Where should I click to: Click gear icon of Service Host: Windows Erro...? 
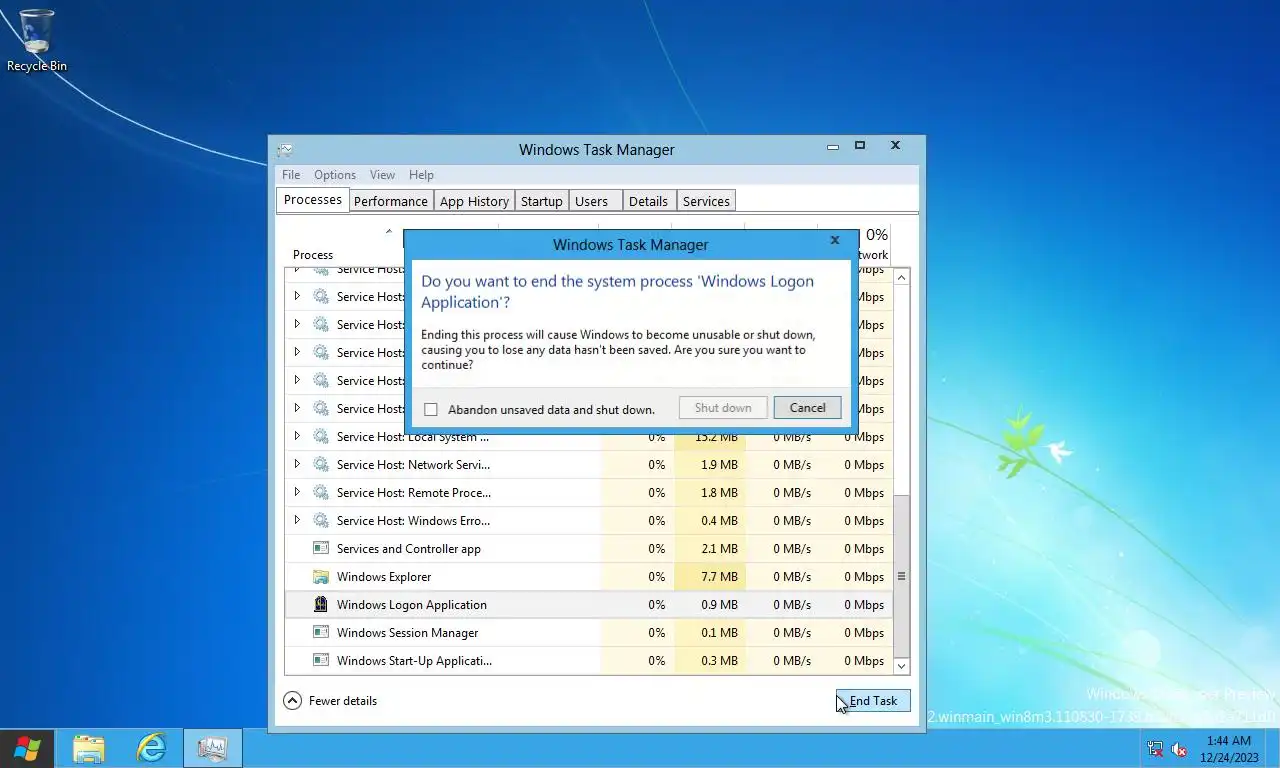321,520
